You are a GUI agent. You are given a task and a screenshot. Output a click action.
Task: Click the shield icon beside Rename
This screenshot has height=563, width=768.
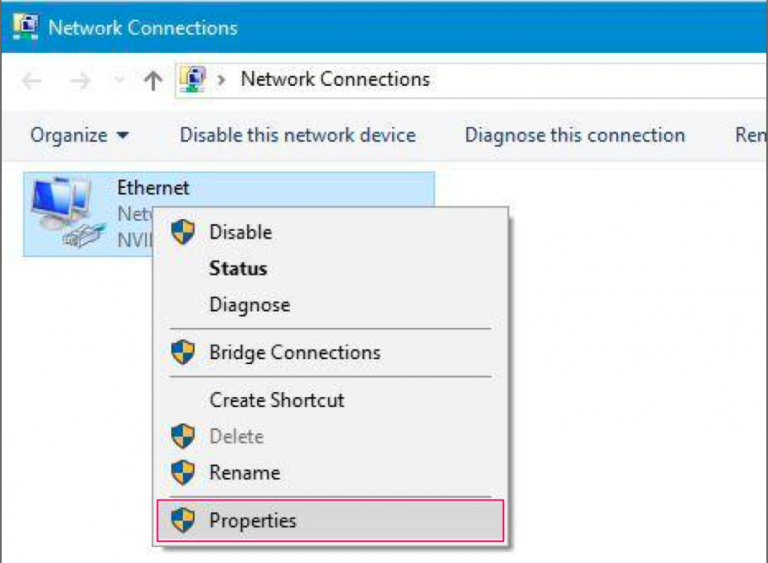pyautogui.click(x=183, y=473)
